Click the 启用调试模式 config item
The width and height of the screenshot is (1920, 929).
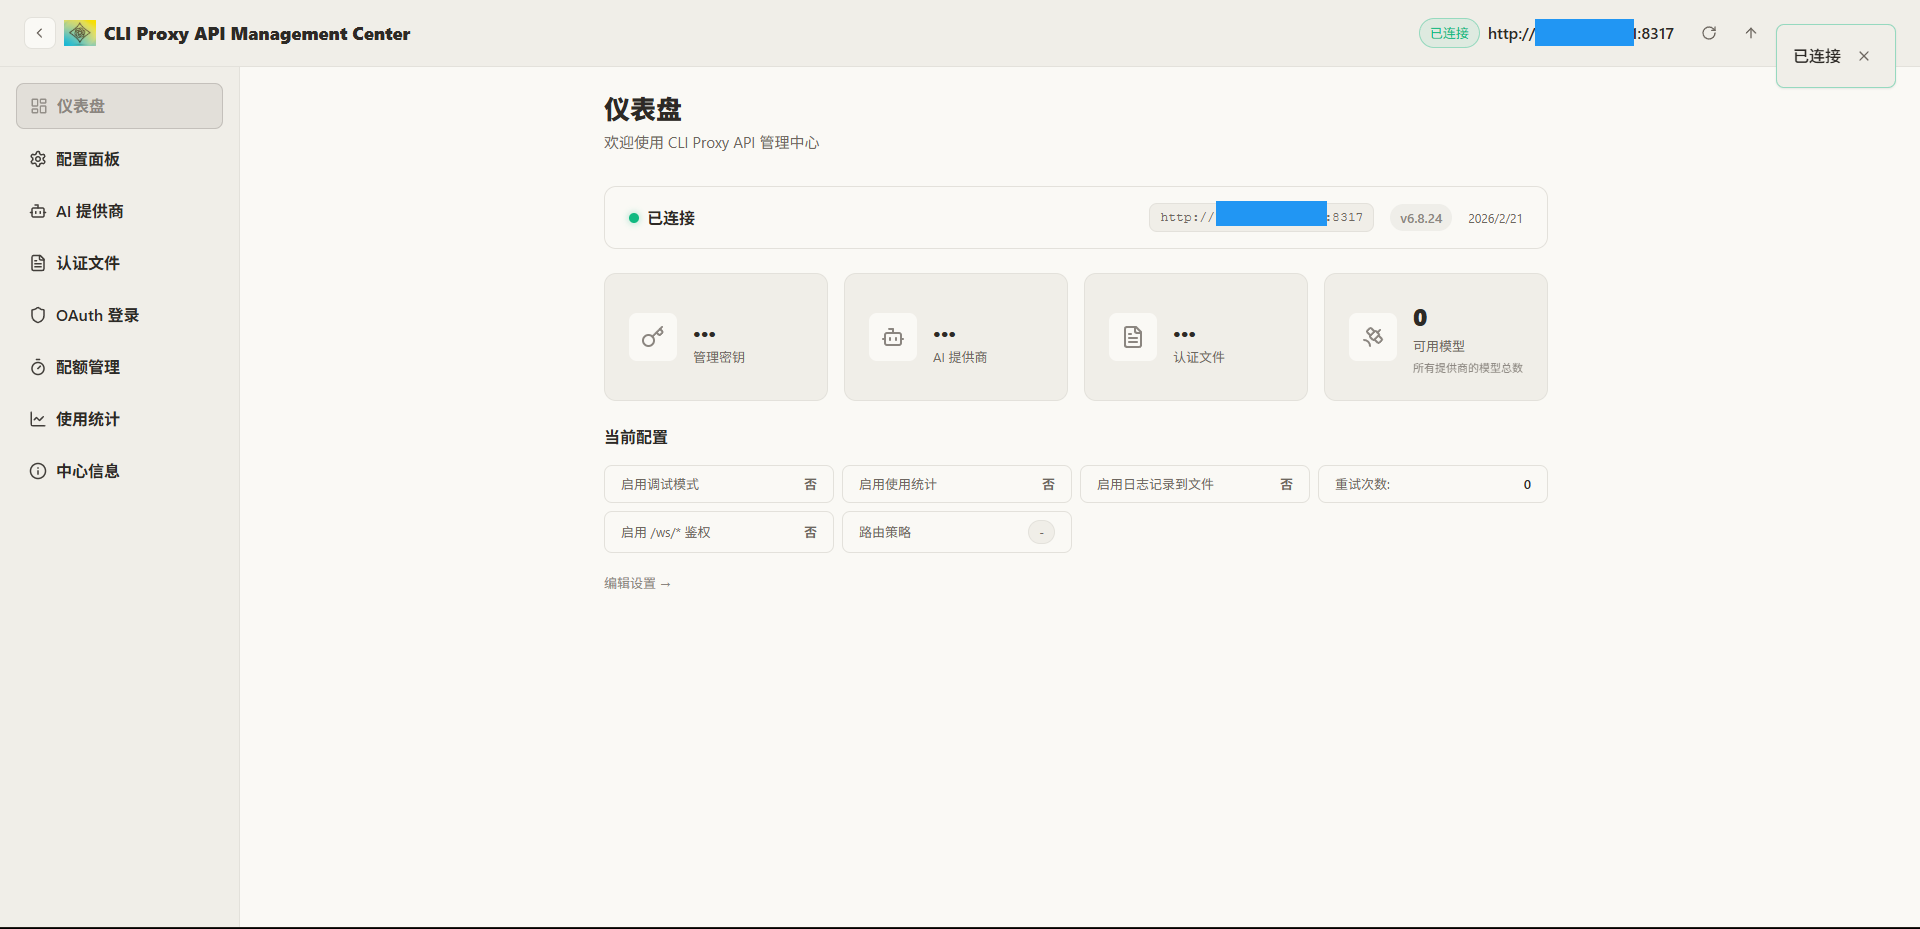(718, 484)
